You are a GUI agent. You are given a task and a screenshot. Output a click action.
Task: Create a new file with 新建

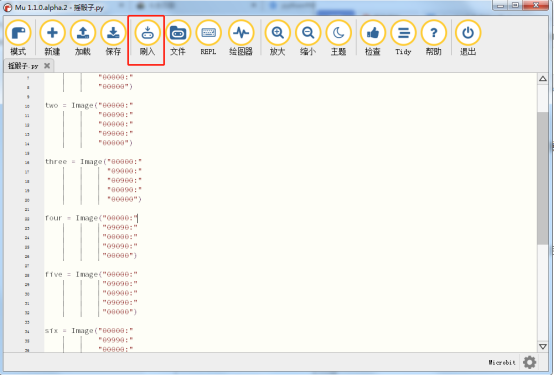click(52, 38)
